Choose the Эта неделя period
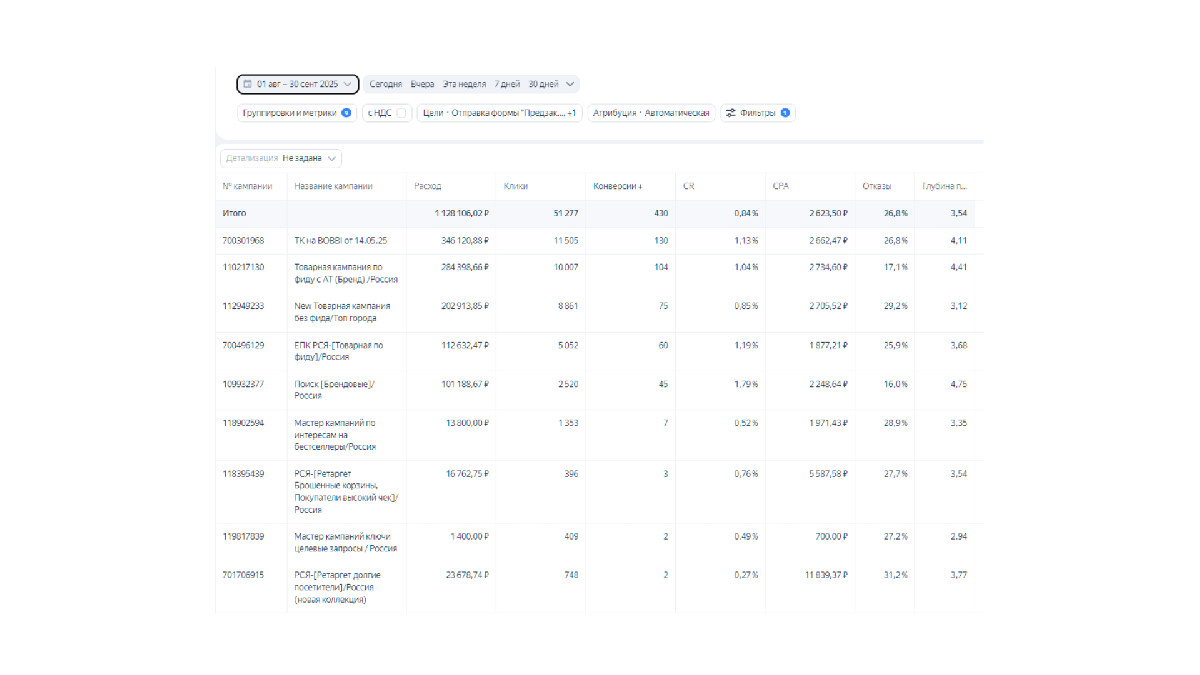1200x675 pixels. click(x=464, y=85)
